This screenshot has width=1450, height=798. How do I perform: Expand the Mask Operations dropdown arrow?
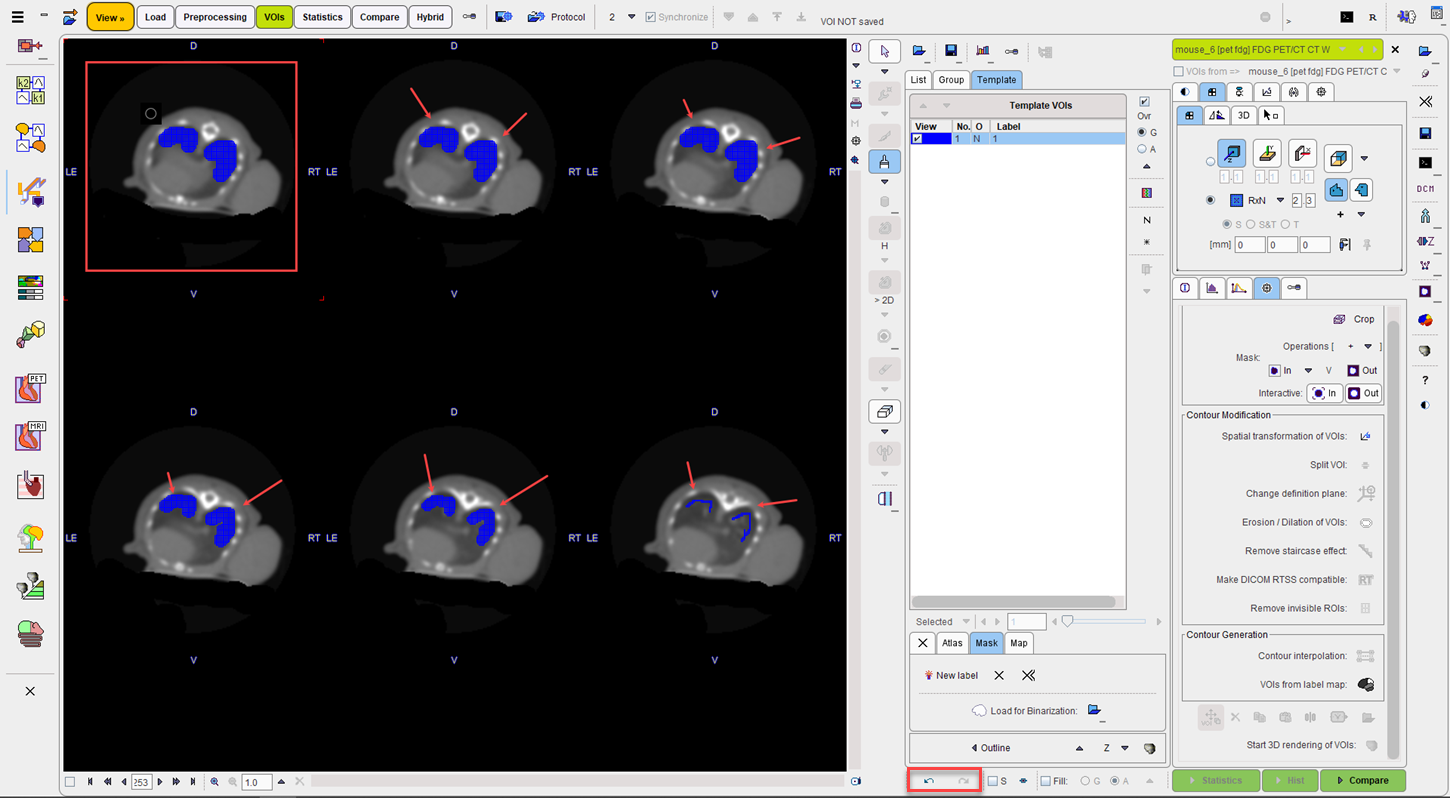pos(1368,347)
